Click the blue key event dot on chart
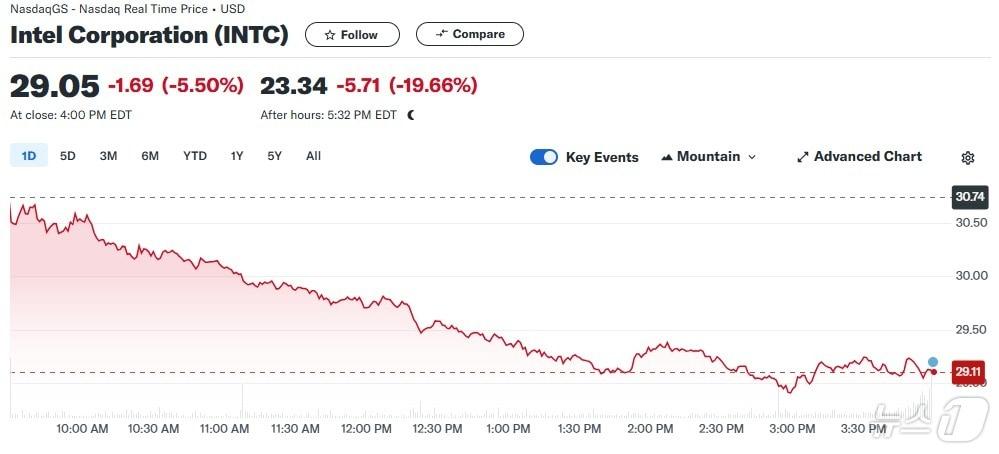 click(933, 361)
